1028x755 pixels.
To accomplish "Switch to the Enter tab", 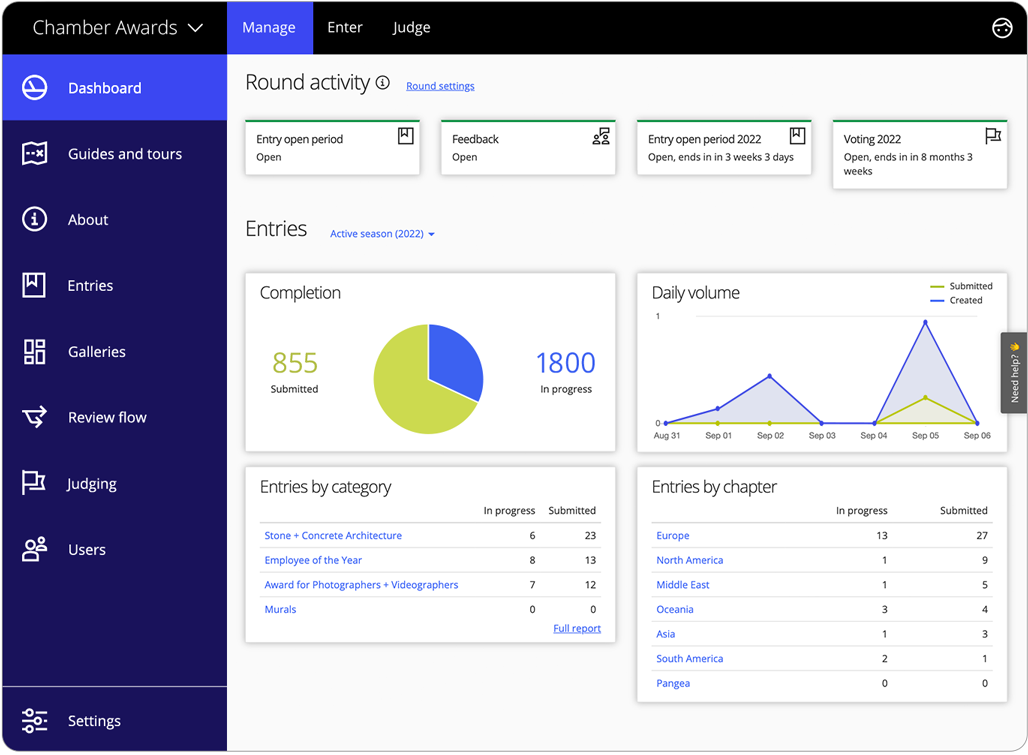I will 345,27.
